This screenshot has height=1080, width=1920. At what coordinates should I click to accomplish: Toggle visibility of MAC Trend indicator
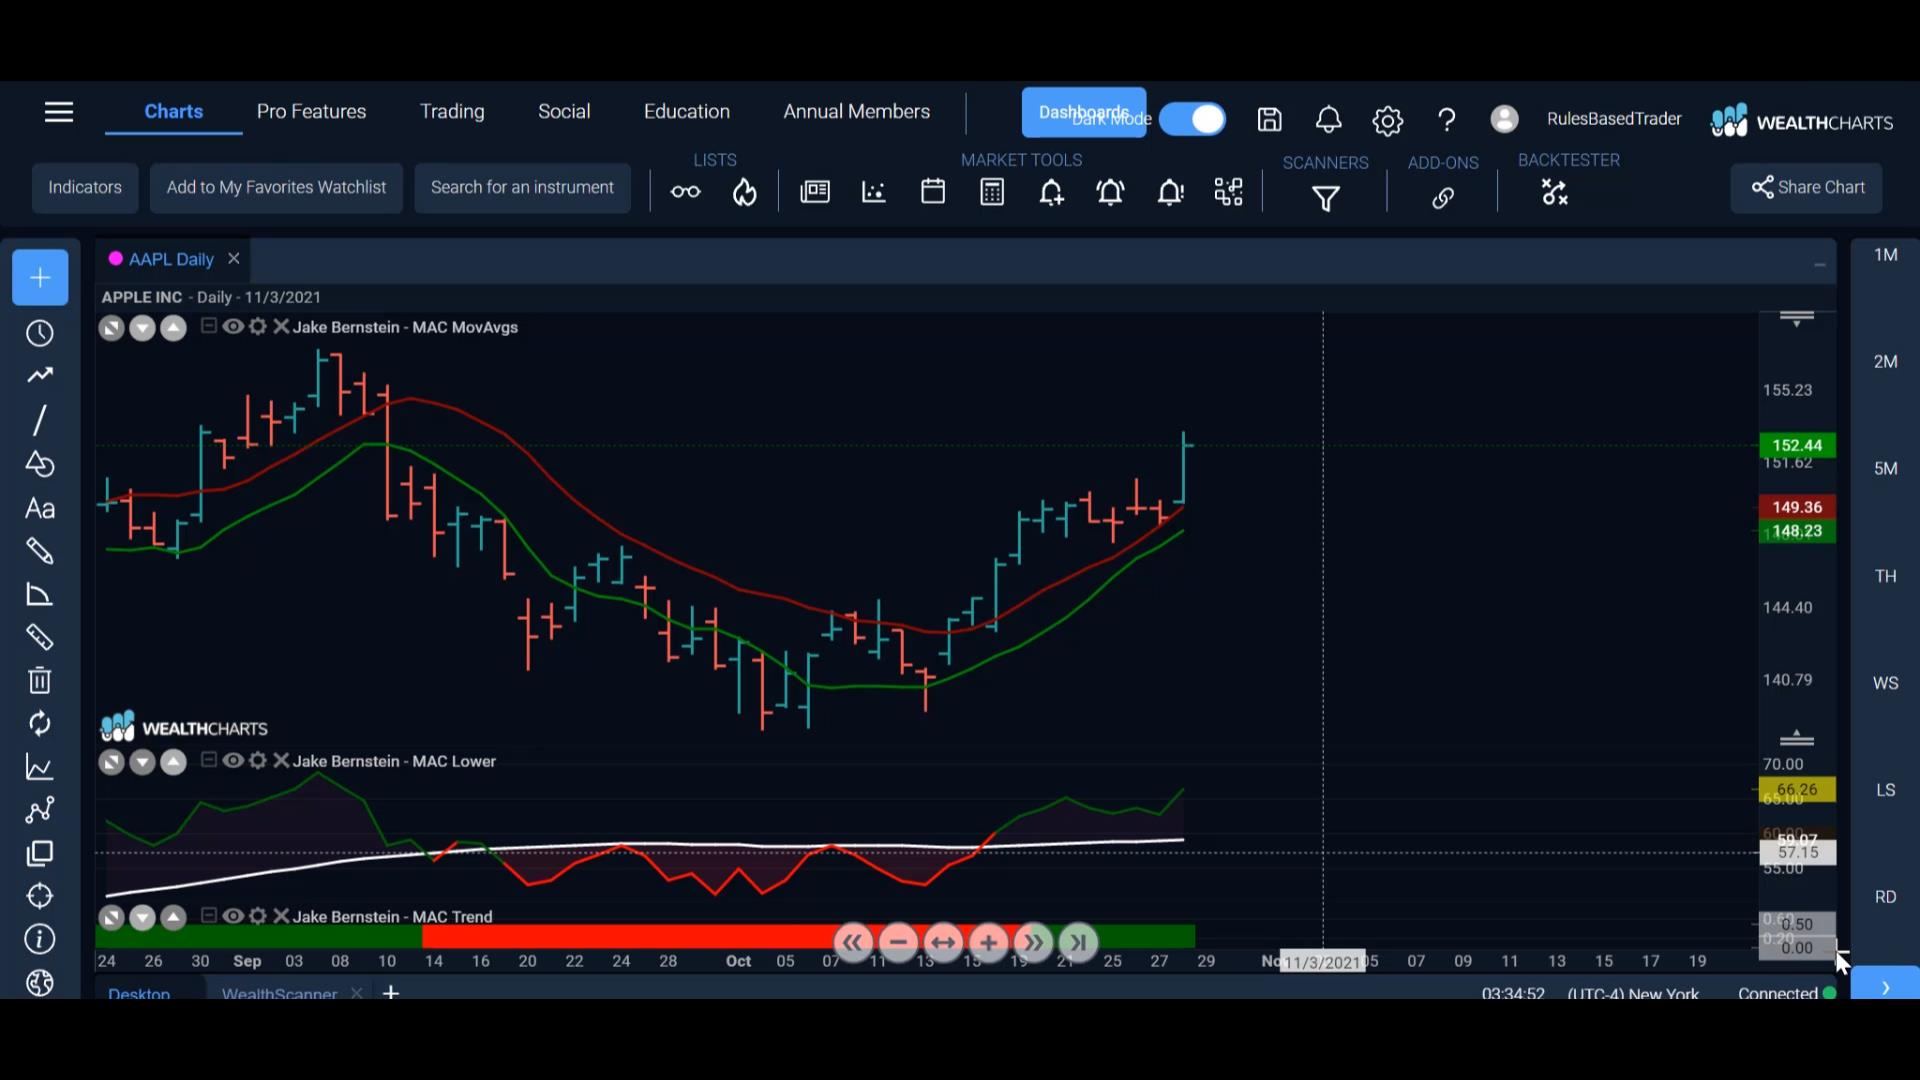233,916
